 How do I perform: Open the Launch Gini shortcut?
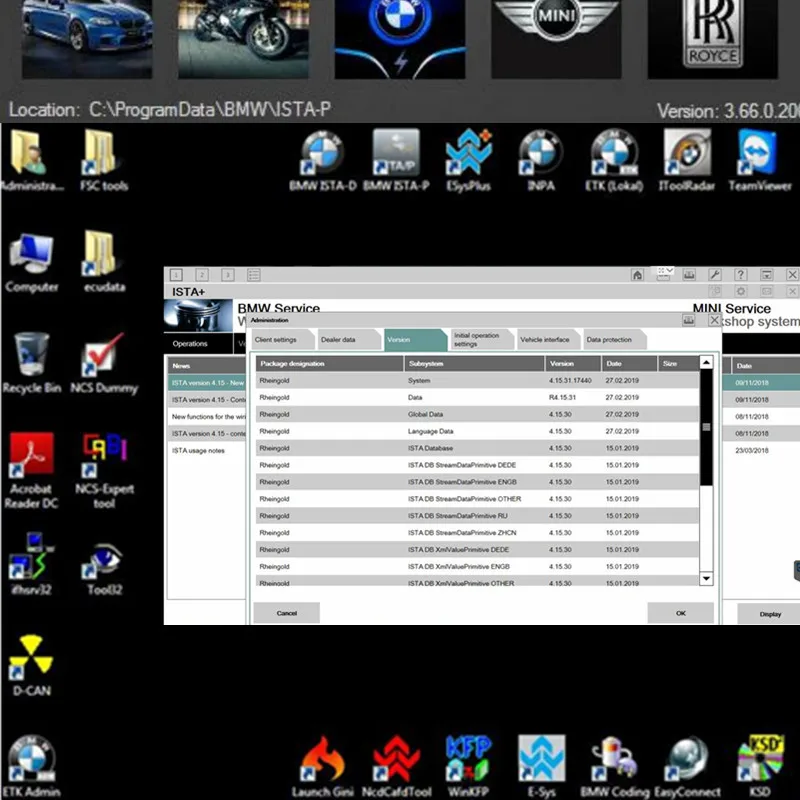coord(322,766)
